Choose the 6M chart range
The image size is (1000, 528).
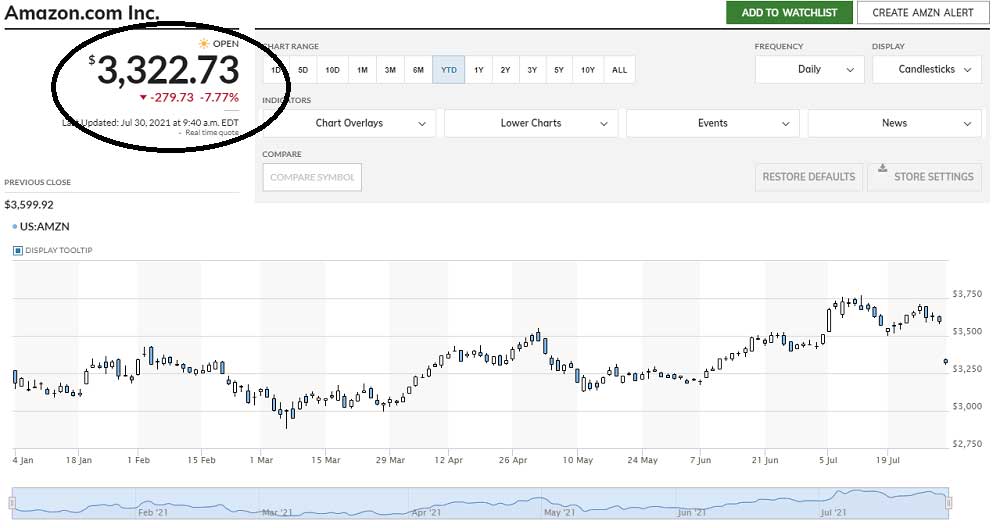[418, 70]
